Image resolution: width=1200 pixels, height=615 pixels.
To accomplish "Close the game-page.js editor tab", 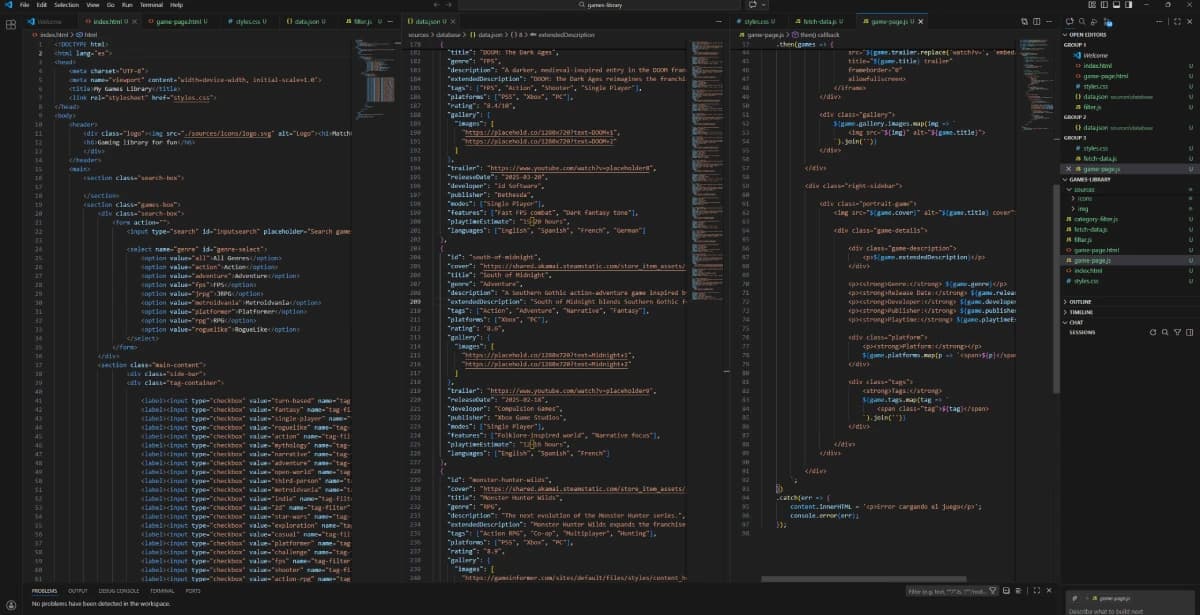I will pos(920,21).
